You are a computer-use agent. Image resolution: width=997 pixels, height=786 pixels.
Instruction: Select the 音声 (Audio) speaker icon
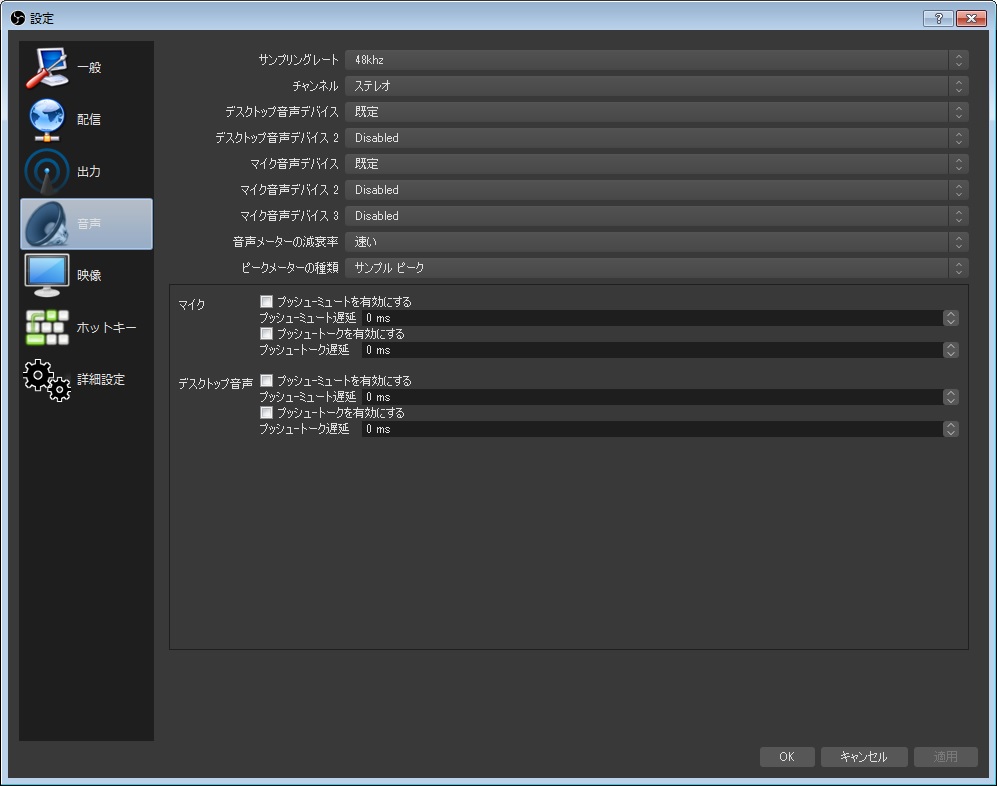[x=46, y=224]
